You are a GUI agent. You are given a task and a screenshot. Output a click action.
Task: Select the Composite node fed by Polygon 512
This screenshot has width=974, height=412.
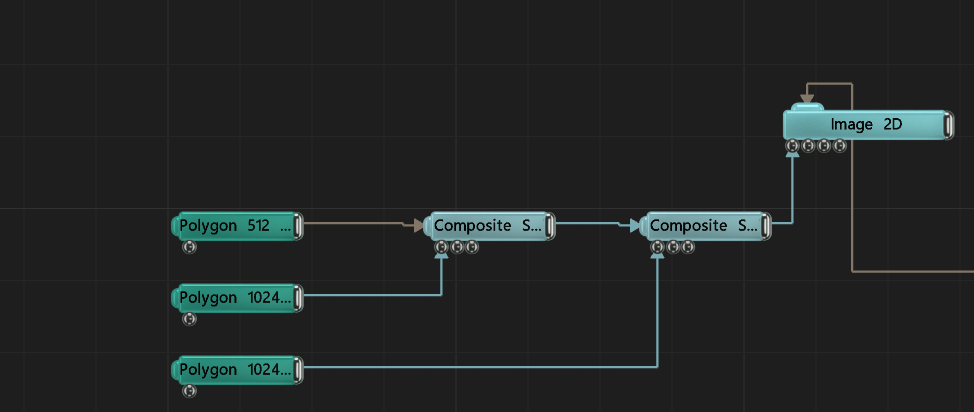coord(488,226)
